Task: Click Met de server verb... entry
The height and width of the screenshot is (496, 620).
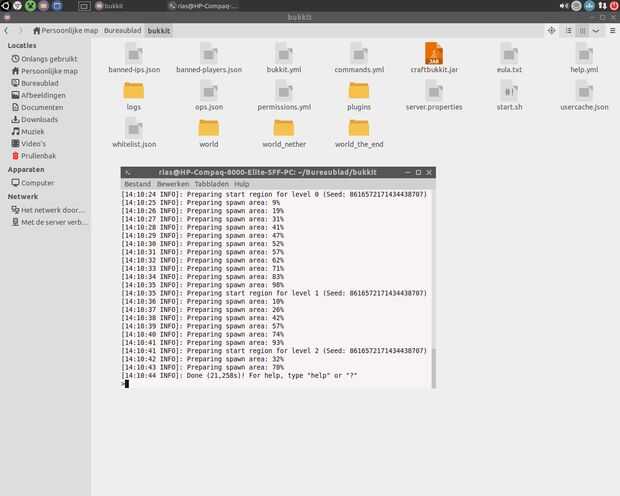Action: pyautogui.click(x=49, y=222)
